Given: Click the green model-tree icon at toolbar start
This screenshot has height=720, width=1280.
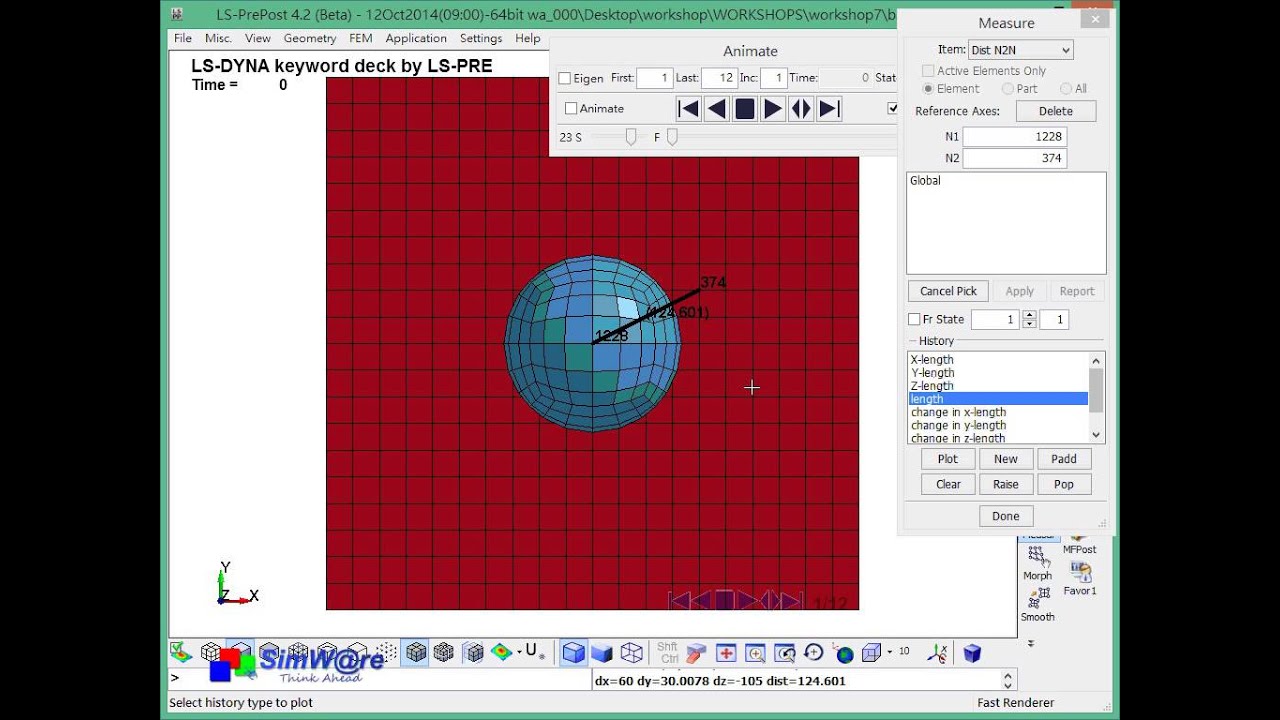Looking at the screenshot, I should click(181, 653).
